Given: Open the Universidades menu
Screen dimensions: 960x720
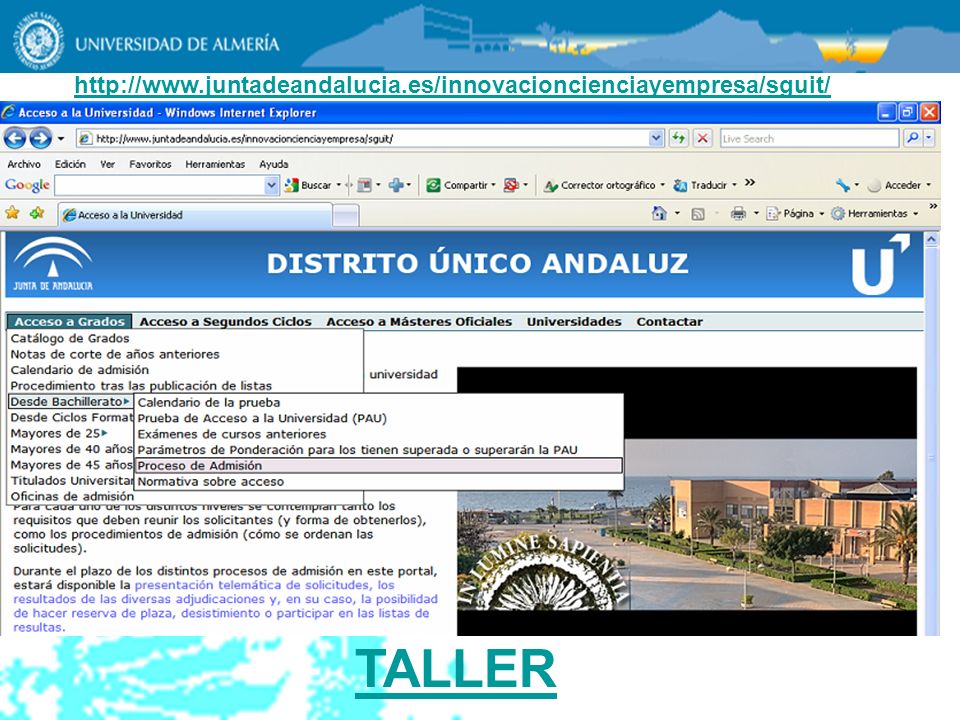Looking at the screenshot, I should pos(574,321).
